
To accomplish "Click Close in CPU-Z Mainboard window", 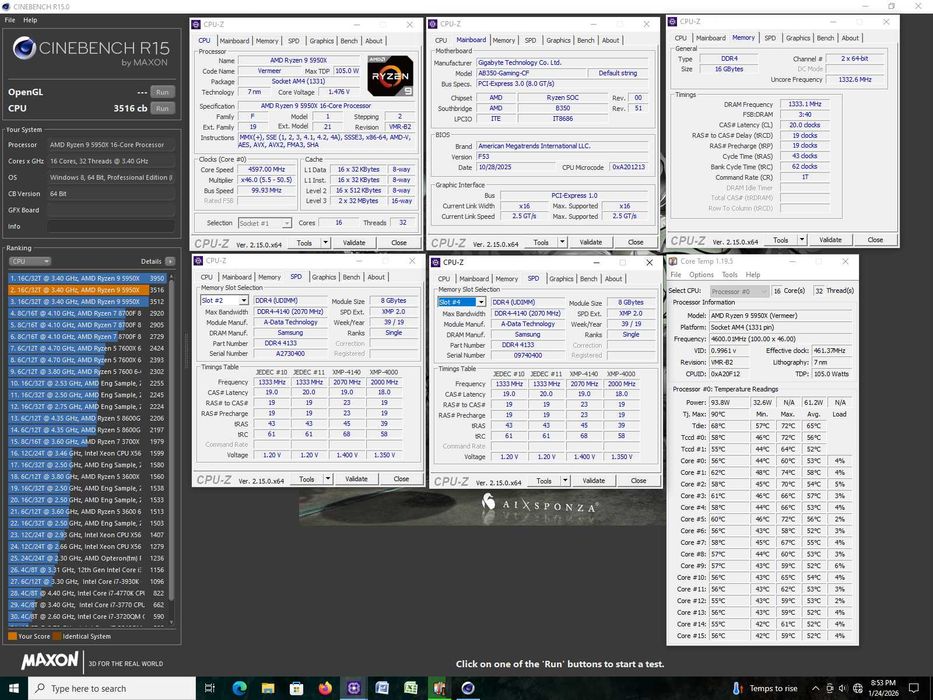I will [635, 242].
